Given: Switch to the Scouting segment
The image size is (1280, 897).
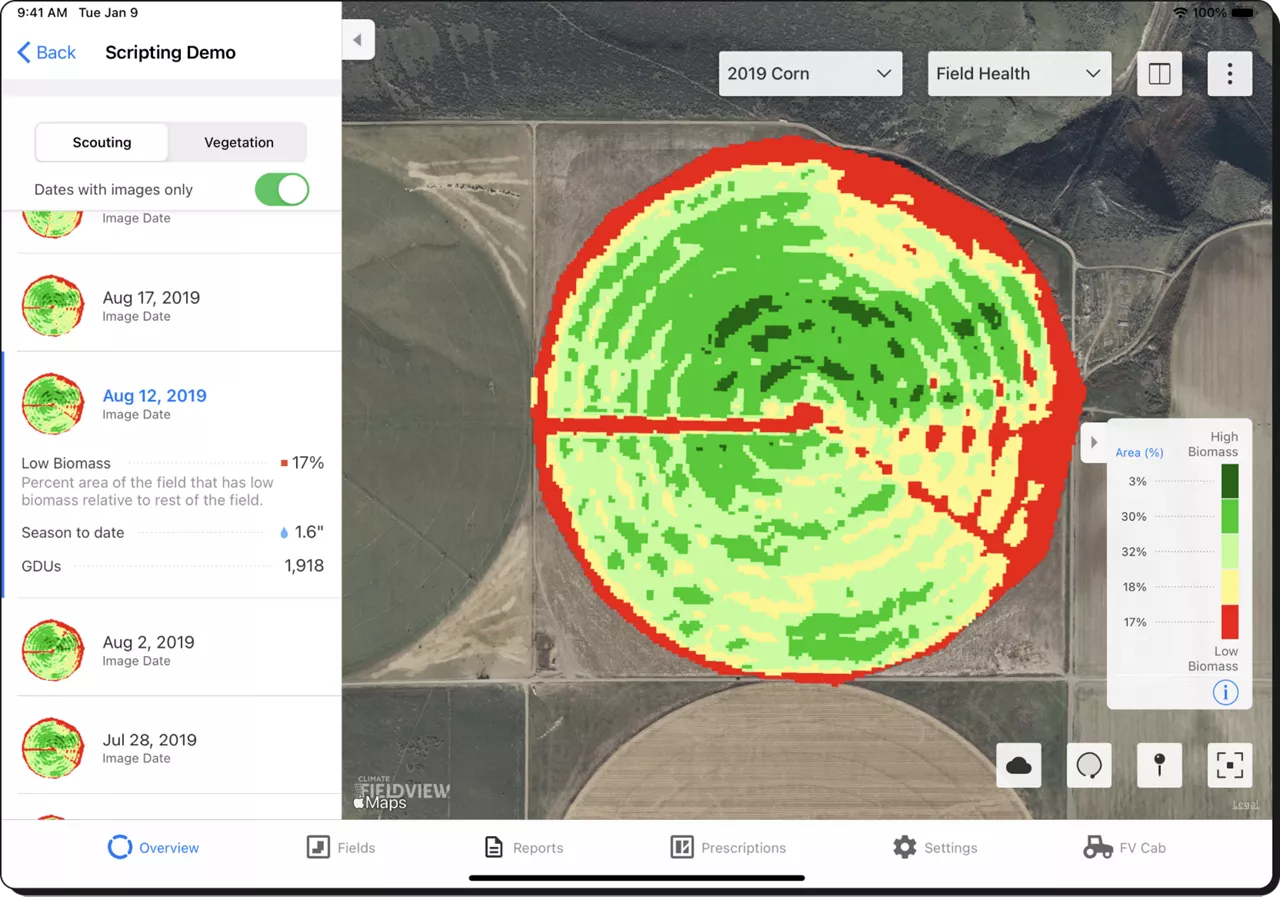Looking at the screenshot, I should click(102, 142).
